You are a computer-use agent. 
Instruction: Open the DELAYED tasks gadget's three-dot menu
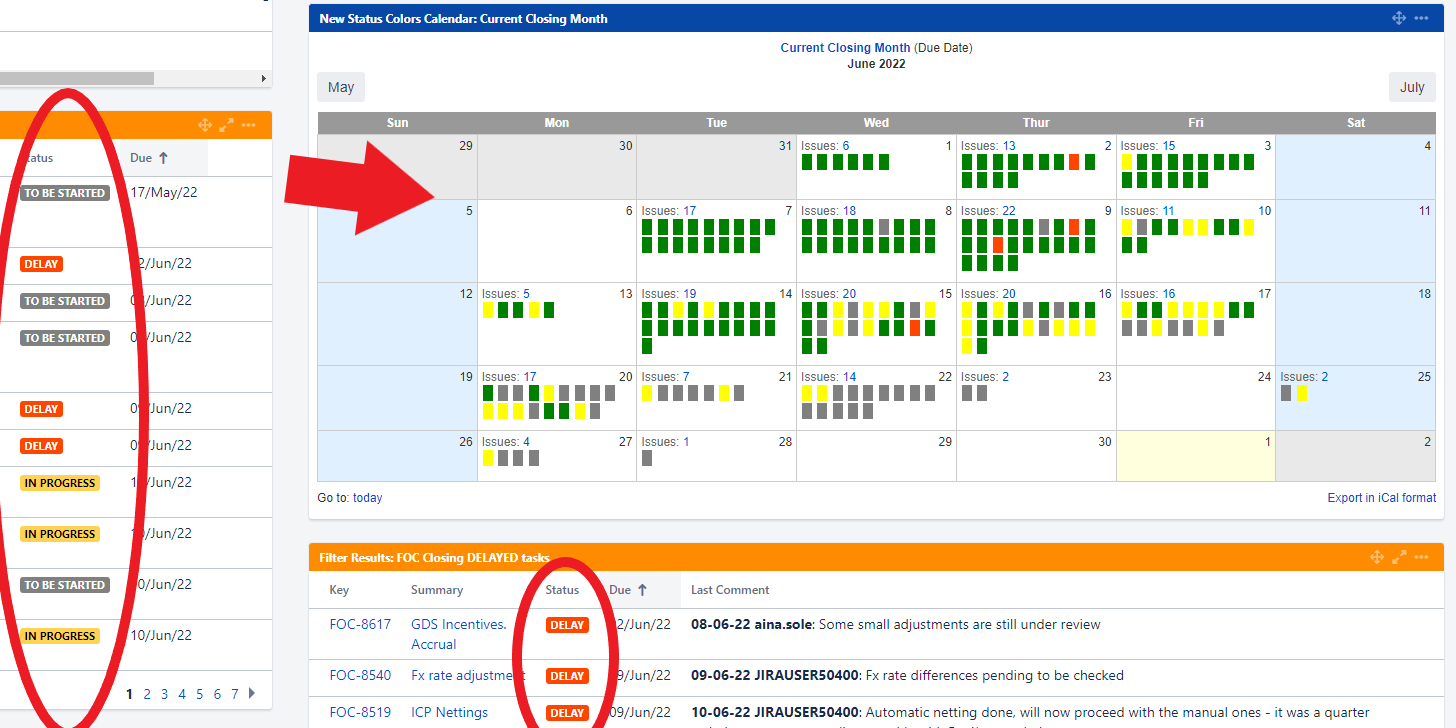point(1422,557)
